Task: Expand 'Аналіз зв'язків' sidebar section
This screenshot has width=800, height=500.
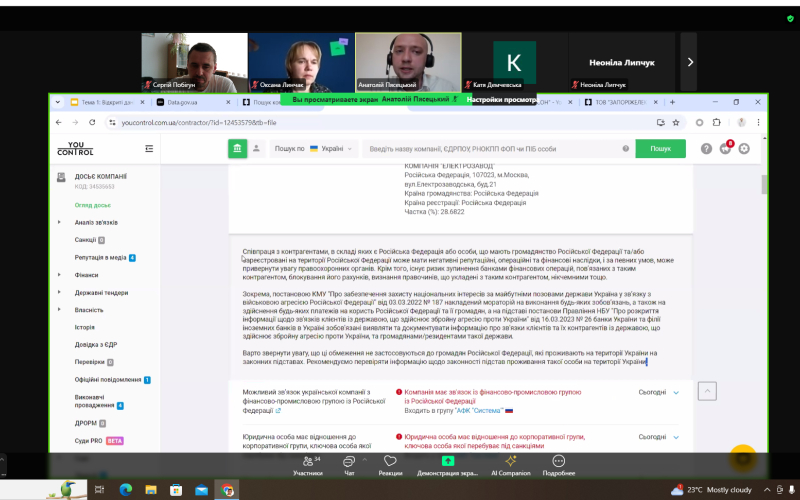Action: (x=59, y=222)
